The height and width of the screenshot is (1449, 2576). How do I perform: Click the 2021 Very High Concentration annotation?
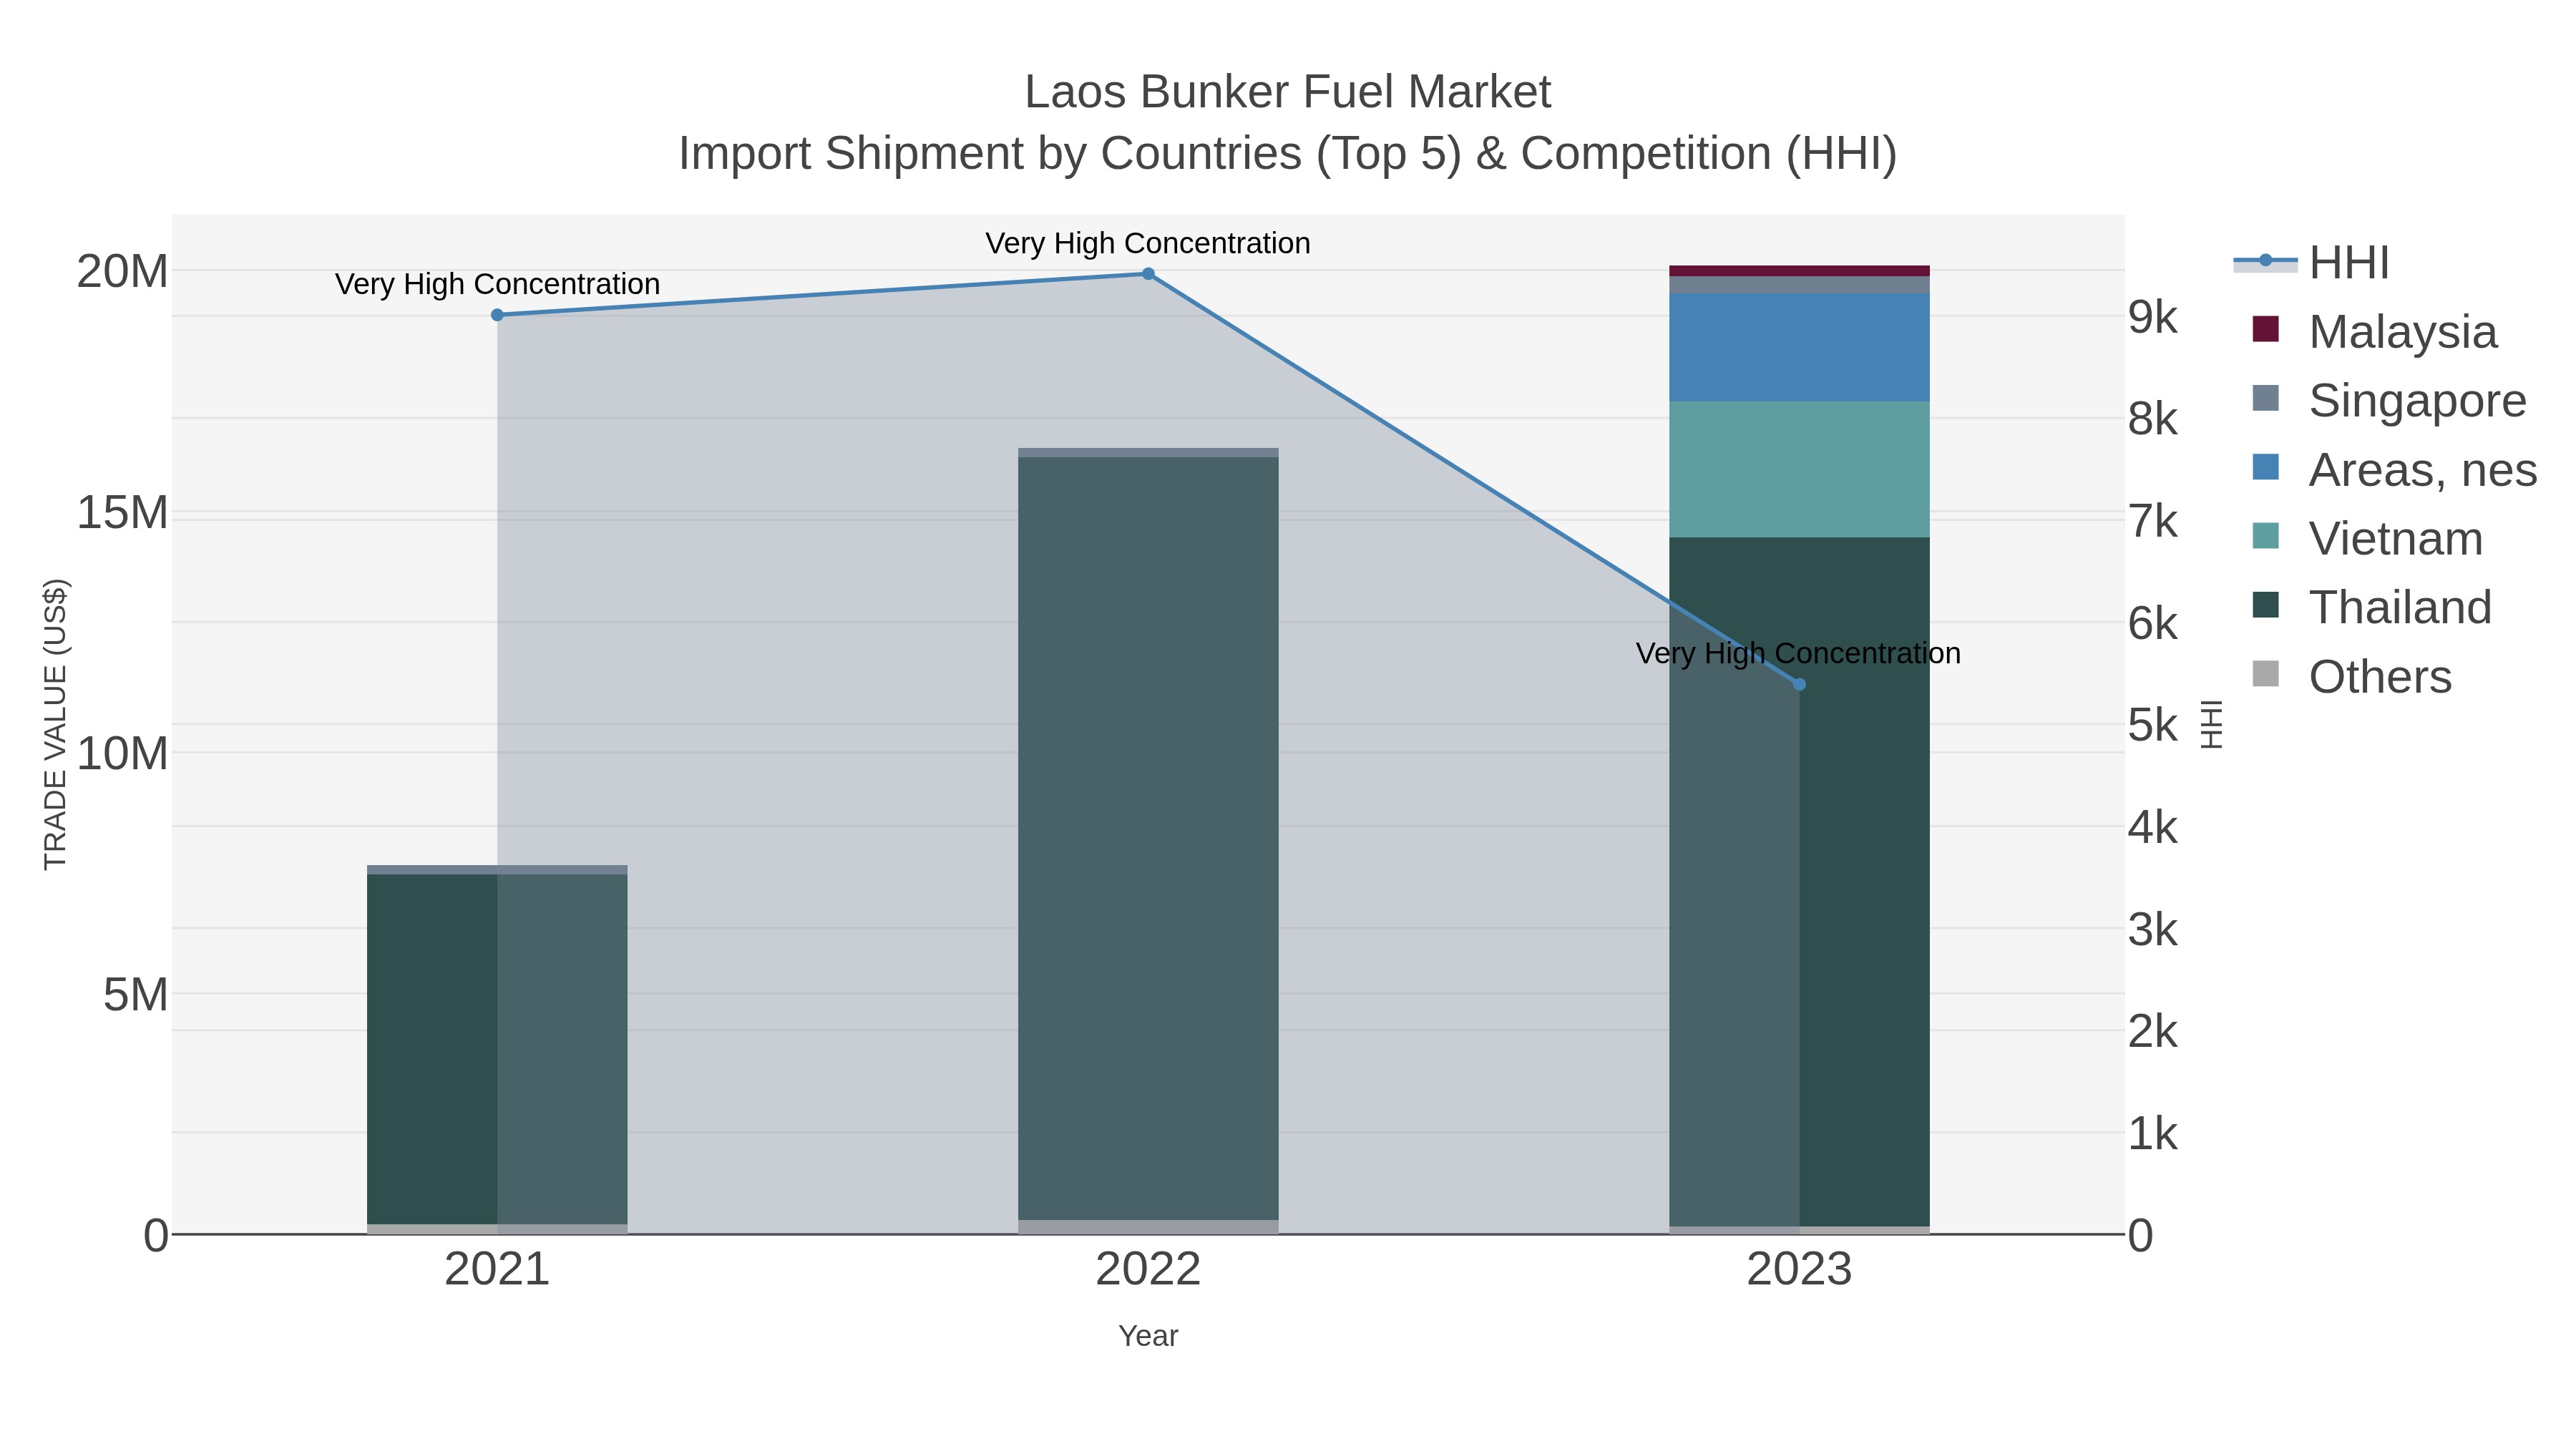497,284
